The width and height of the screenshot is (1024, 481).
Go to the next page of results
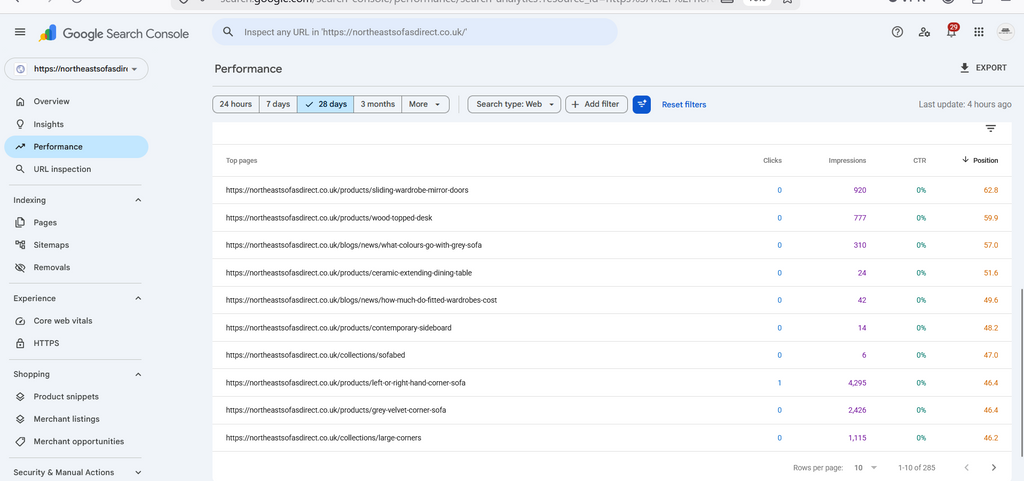click(994, 467)
